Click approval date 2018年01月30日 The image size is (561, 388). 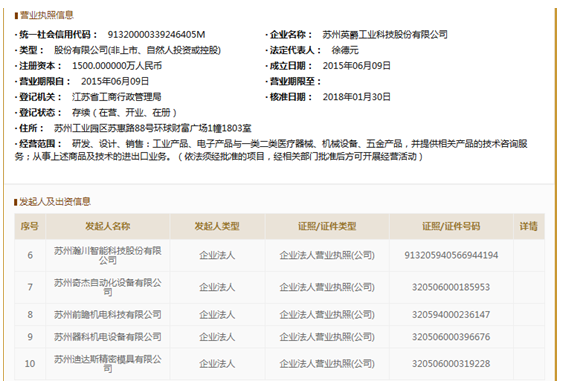[x=357, y=97]
